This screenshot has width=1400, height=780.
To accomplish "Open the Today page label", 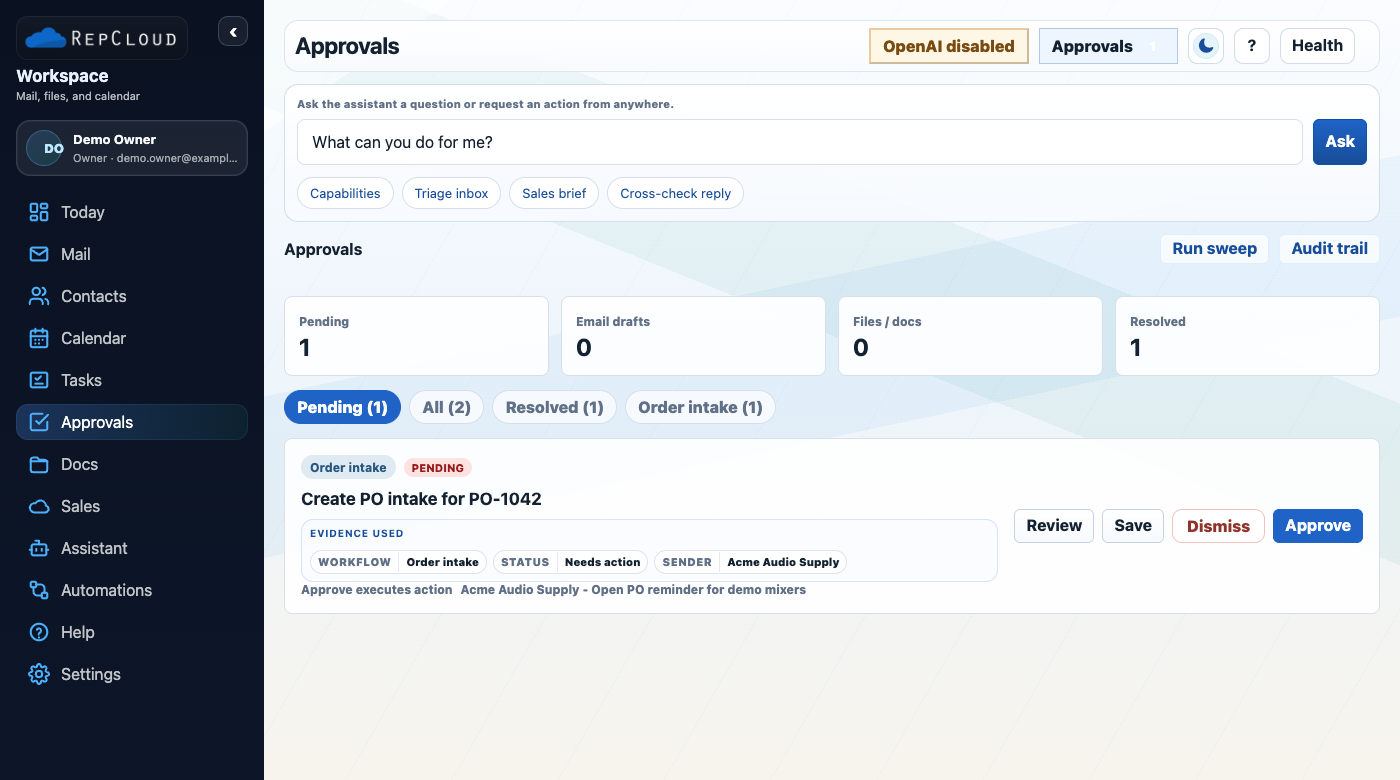I will pos(83,212).
